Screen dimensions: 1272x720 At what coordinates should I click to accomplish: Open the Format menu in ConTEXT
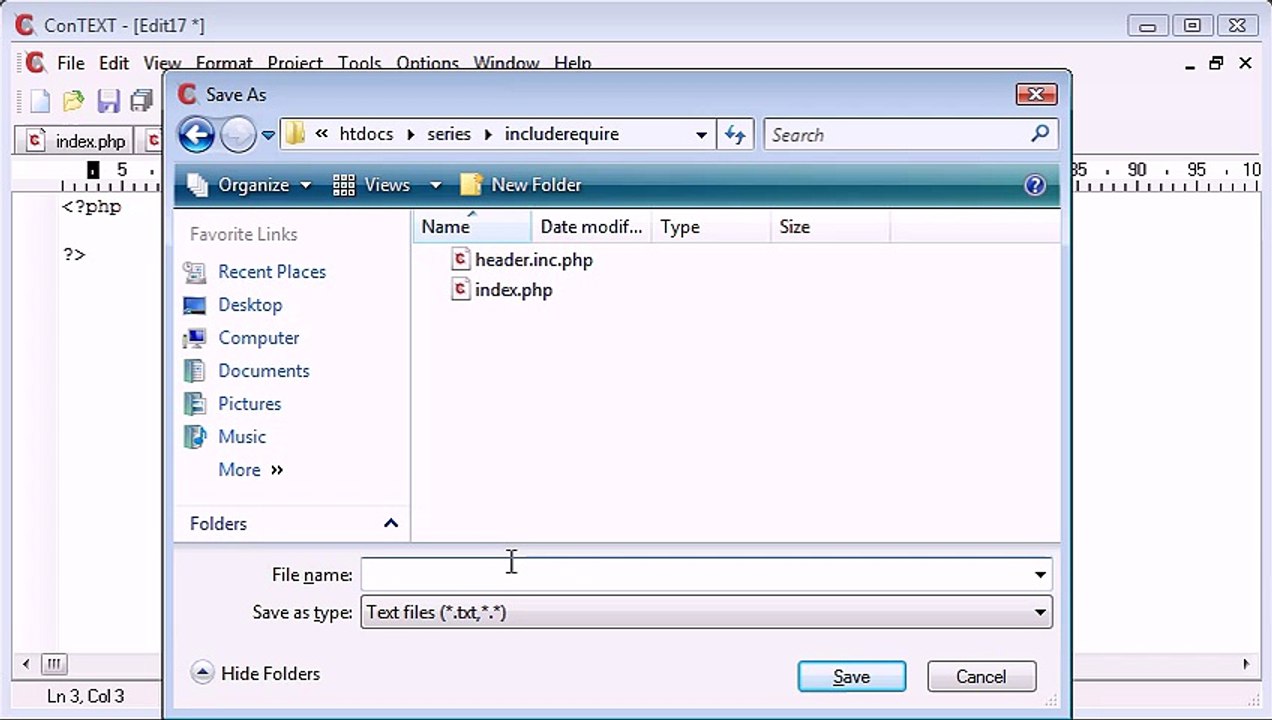224,63
